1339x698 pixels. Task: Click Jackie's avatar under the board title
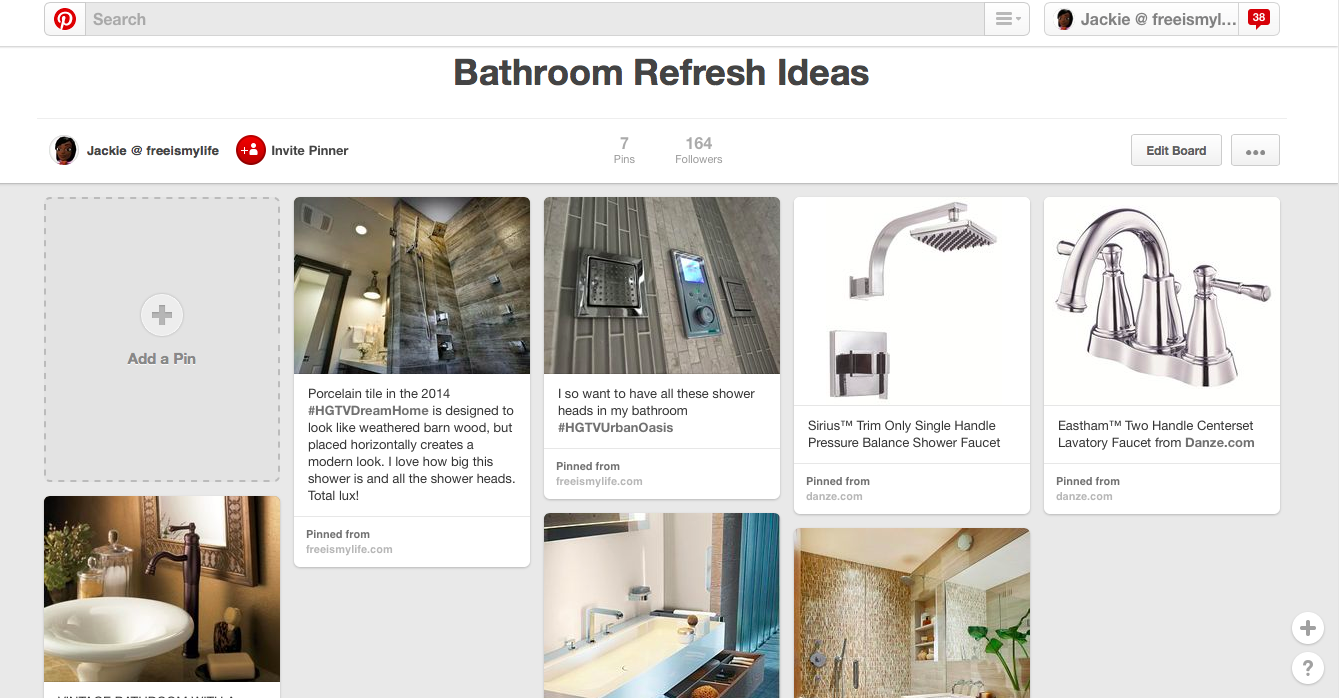coord(64,150)
